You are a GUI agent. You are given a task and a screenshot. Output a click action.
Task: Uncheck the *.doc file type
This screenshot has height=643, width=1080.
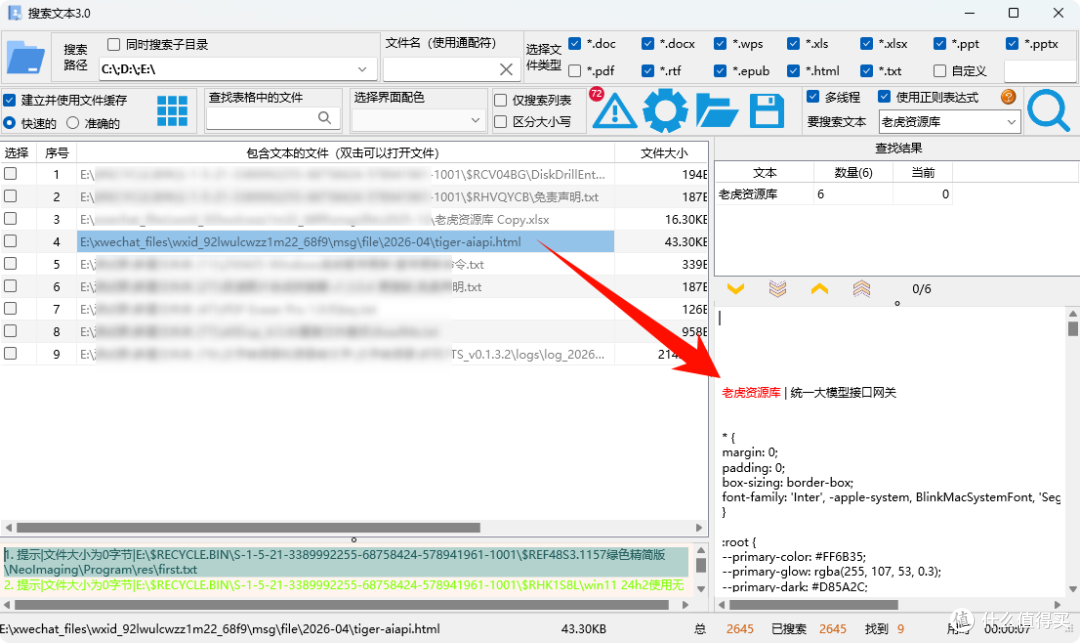pyautogui.click(x=575, y=44)
